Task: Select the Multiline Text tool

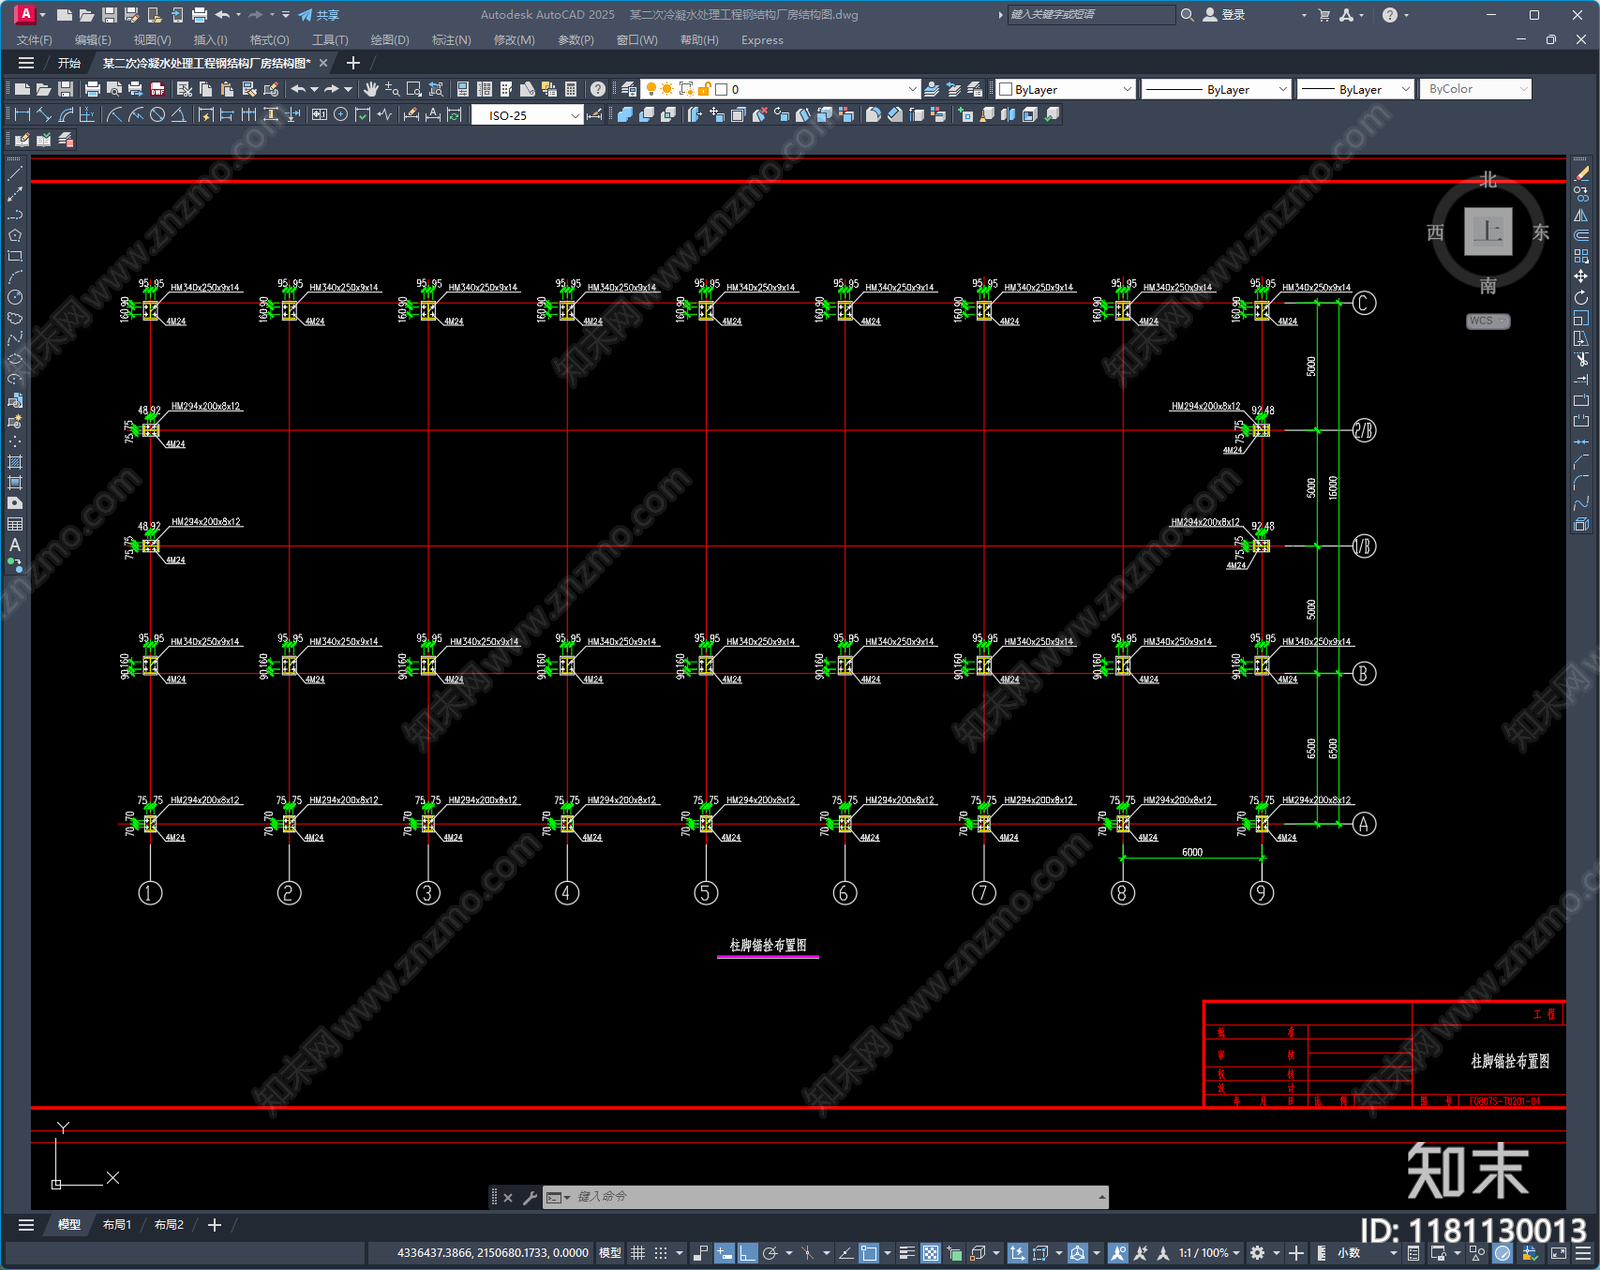Action: coord(15,545)
